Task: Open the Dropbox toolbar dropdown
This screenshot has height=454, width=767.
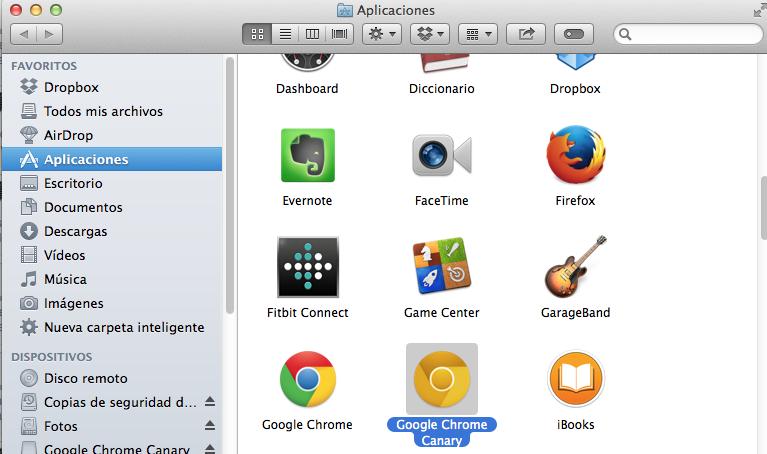Action: [429, 34]
